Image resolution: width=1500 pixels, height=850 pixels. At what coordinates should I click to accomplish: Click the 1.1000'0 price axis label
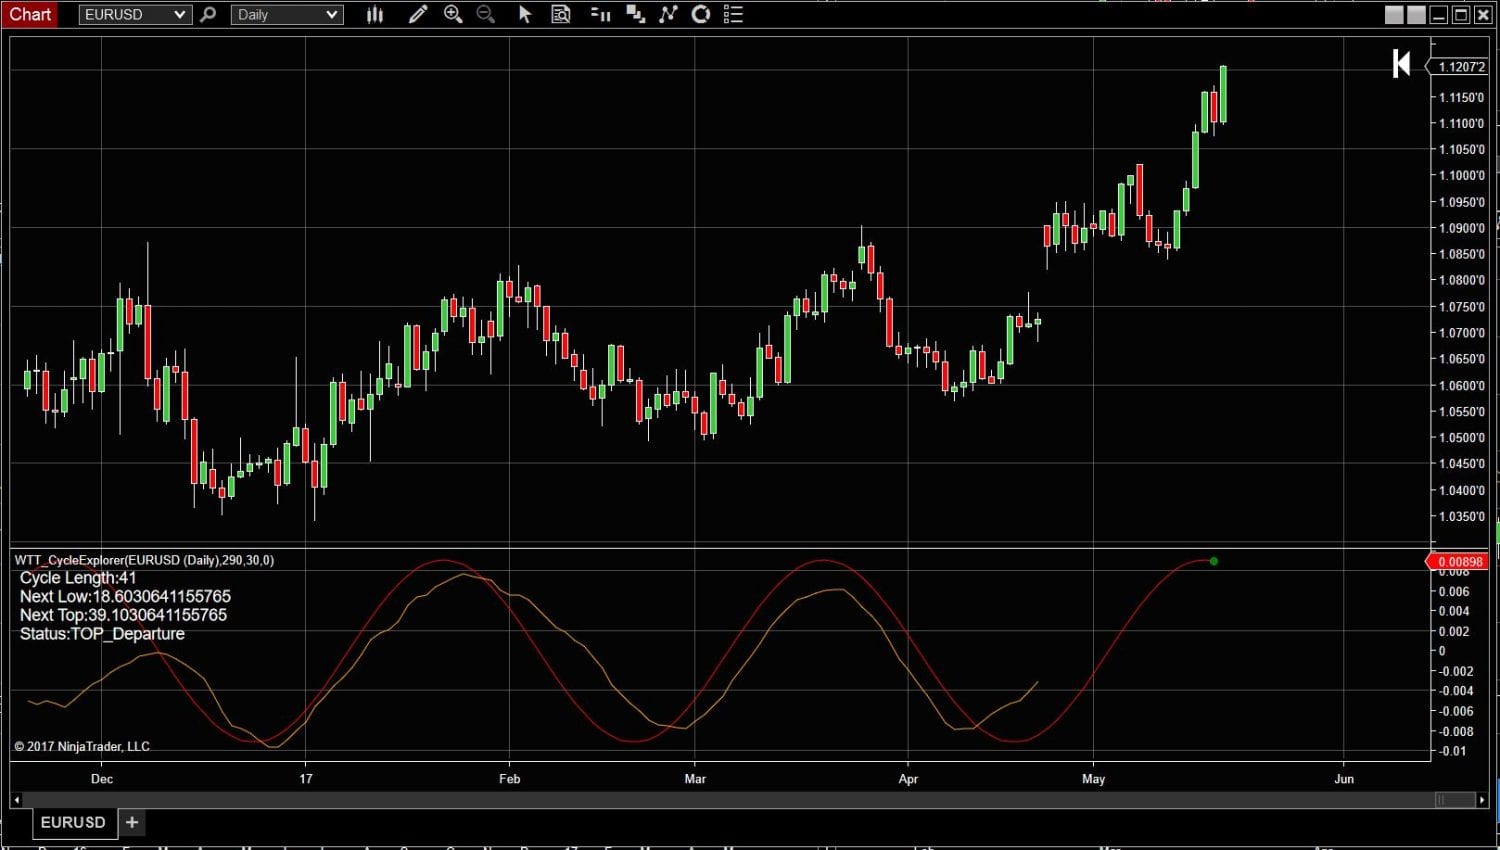click(x=1462, y=176)
